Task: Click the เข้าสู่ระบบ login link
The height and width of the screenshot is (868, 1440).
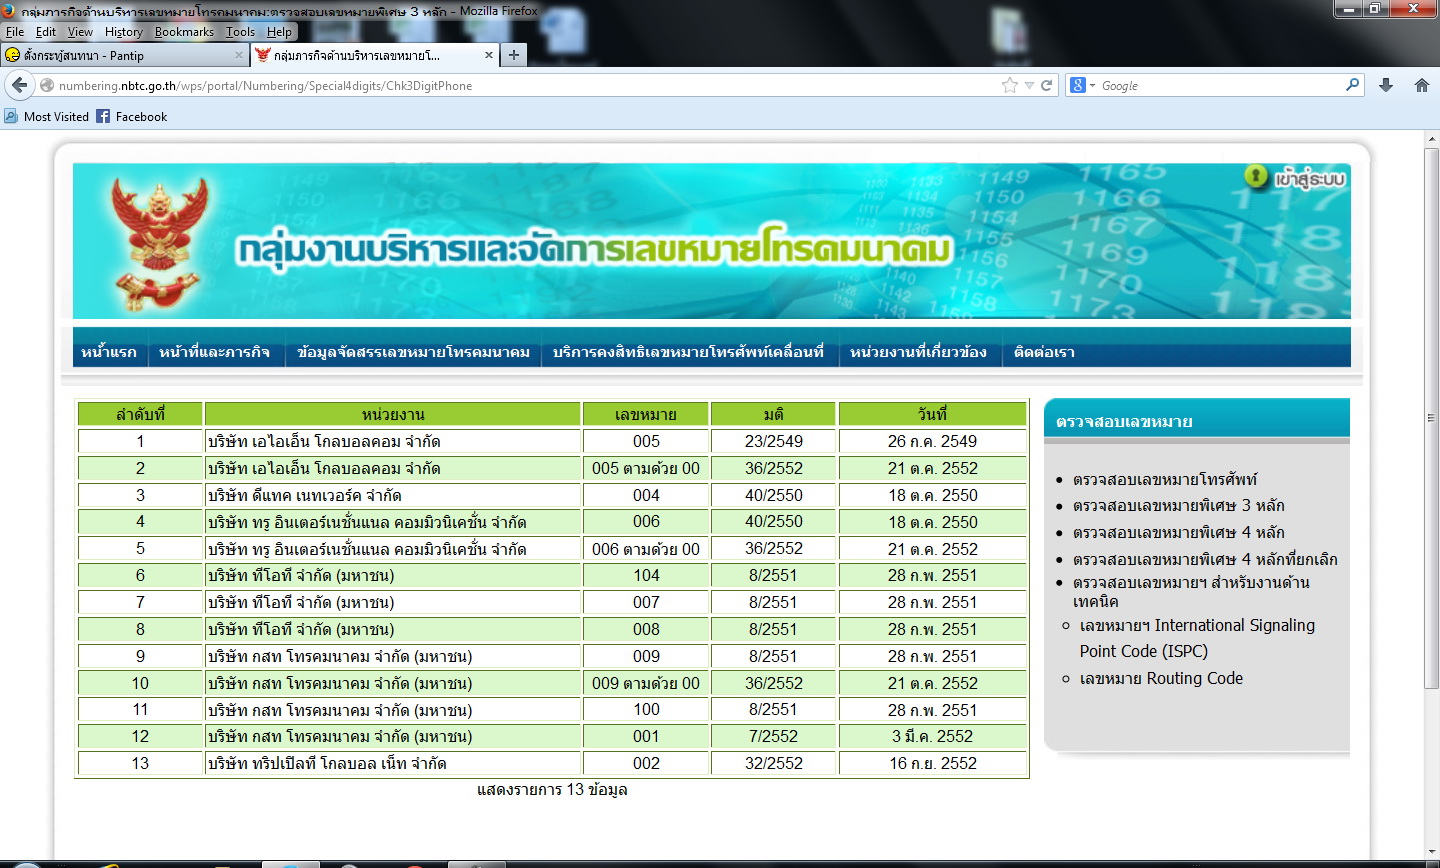Action: pyautogui.click(x=1297, y=179)
